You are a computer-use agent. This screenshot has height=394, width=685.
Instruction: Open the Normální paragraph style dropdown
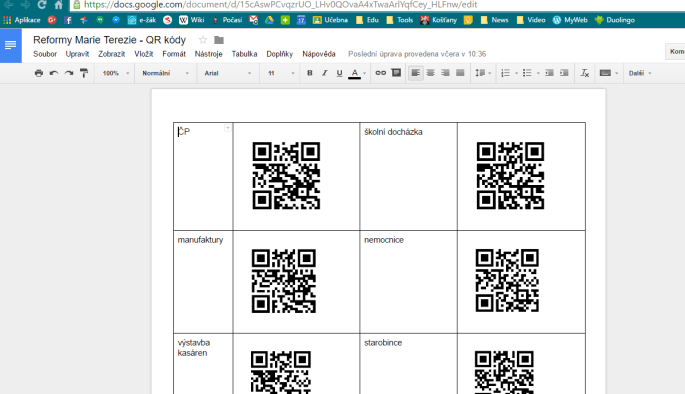click(x=165, y=73)
